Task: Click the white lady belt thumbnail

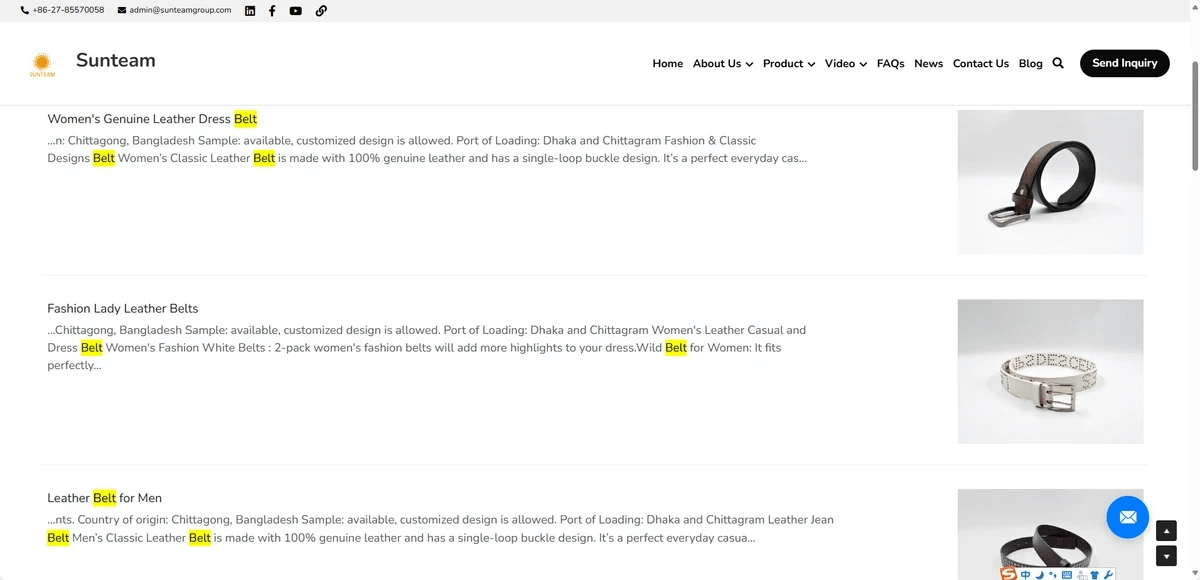Action: pos(1050,371)
